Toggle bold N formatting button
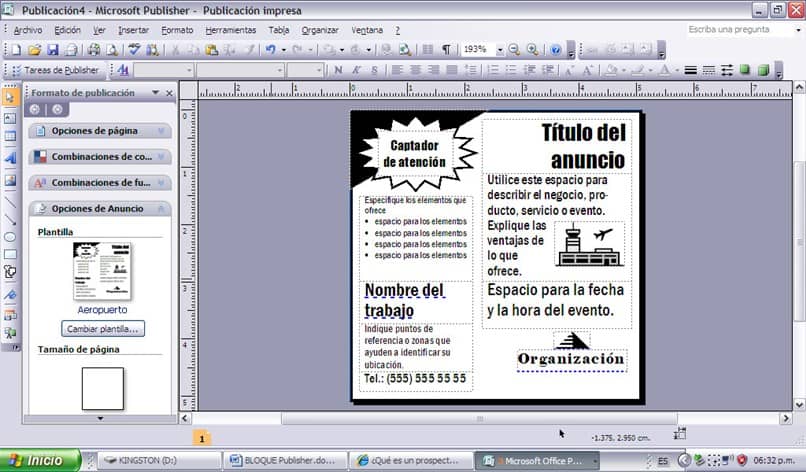806x472 pixels. click(x=338, y=70)
